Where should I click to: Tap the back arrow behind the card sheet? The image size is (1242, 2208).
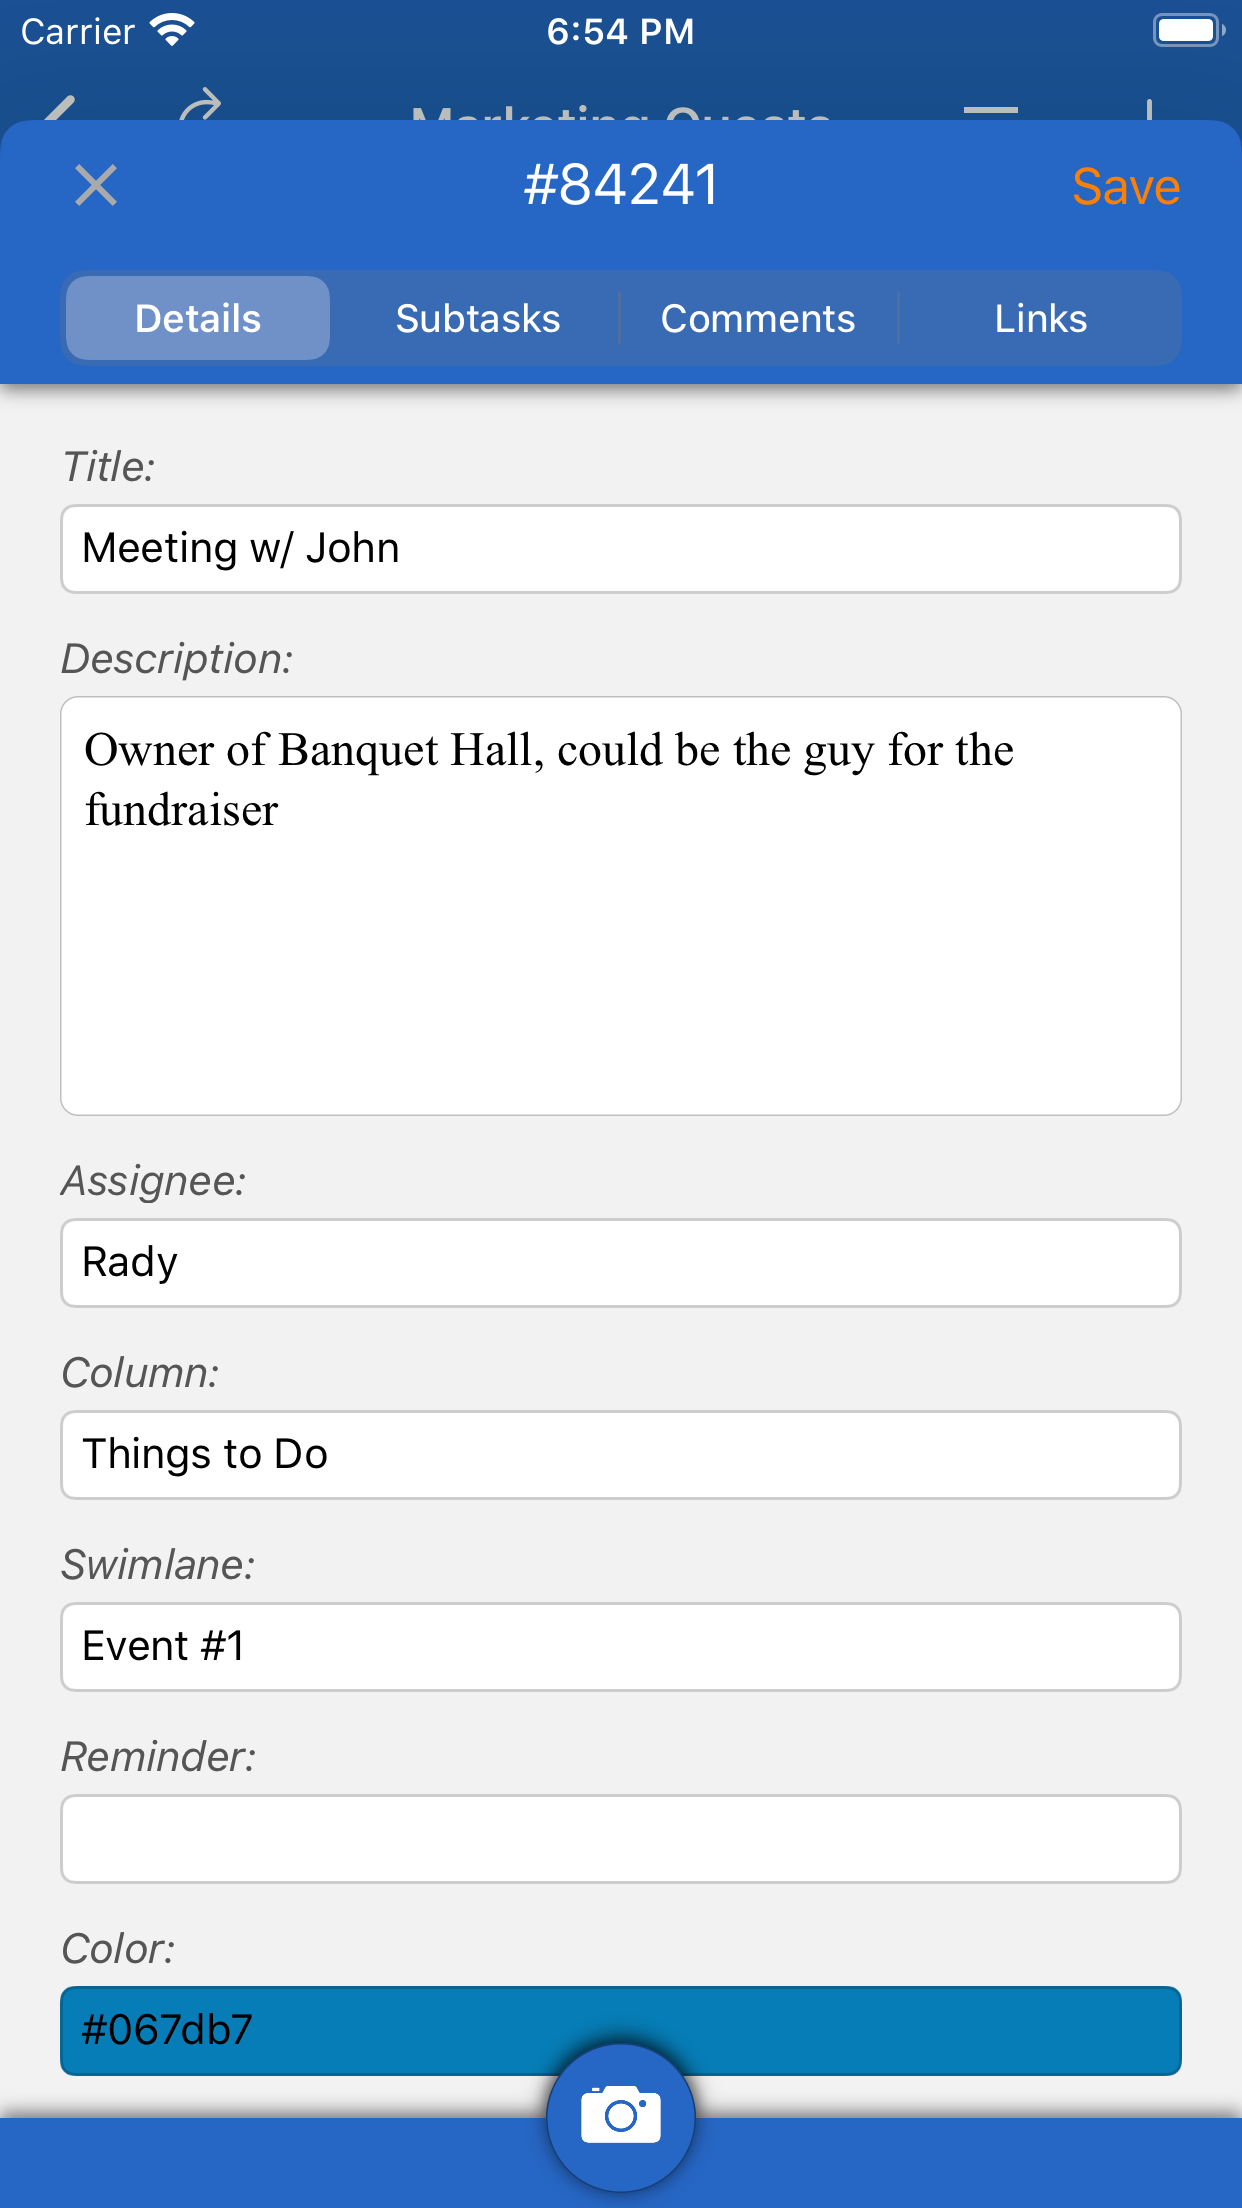[60, 108]
